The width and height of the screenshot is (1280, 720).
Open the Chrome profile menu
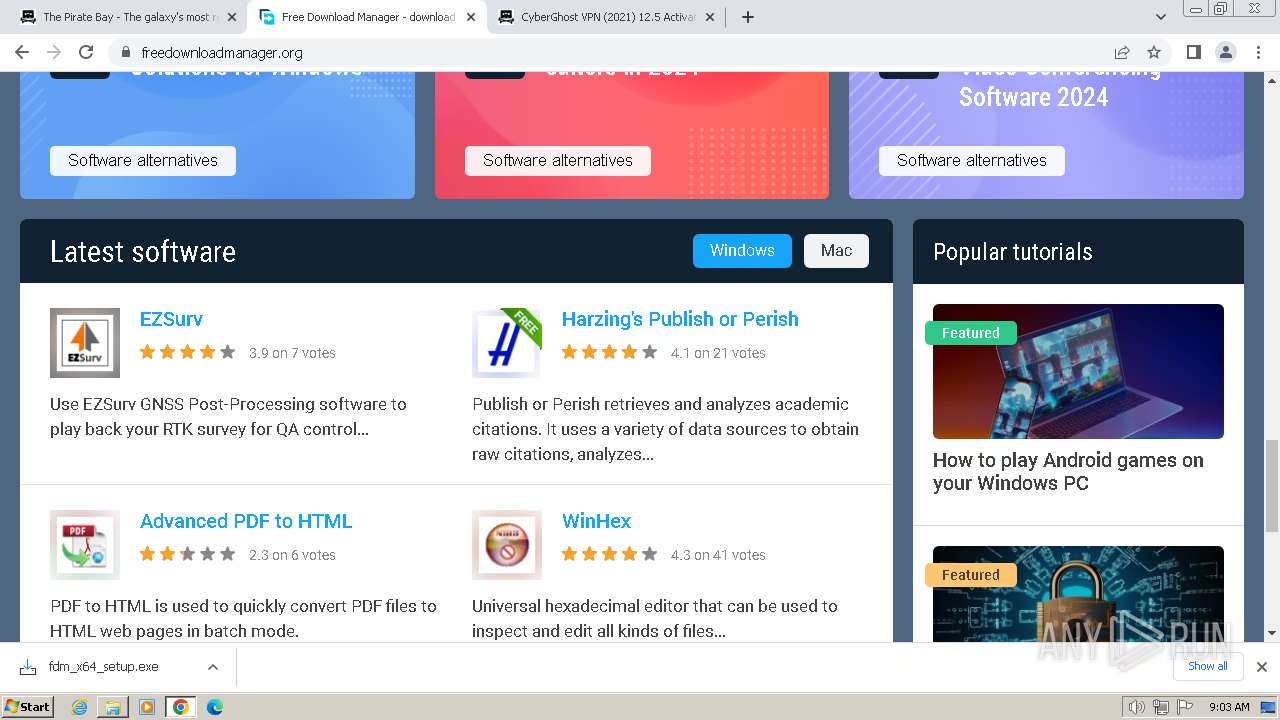point(1225,52)
